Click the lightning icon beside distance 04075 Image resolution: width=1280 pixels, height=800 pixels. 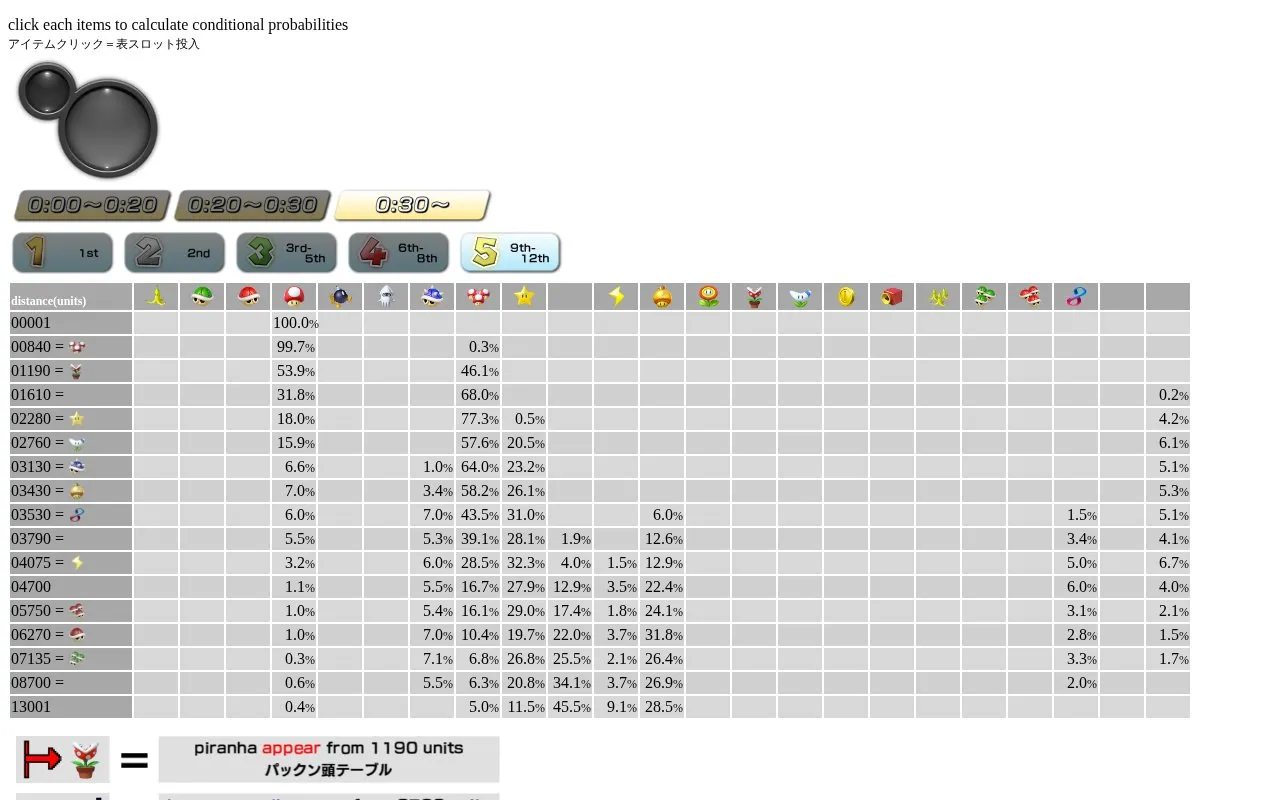click(x=77, y=563)
